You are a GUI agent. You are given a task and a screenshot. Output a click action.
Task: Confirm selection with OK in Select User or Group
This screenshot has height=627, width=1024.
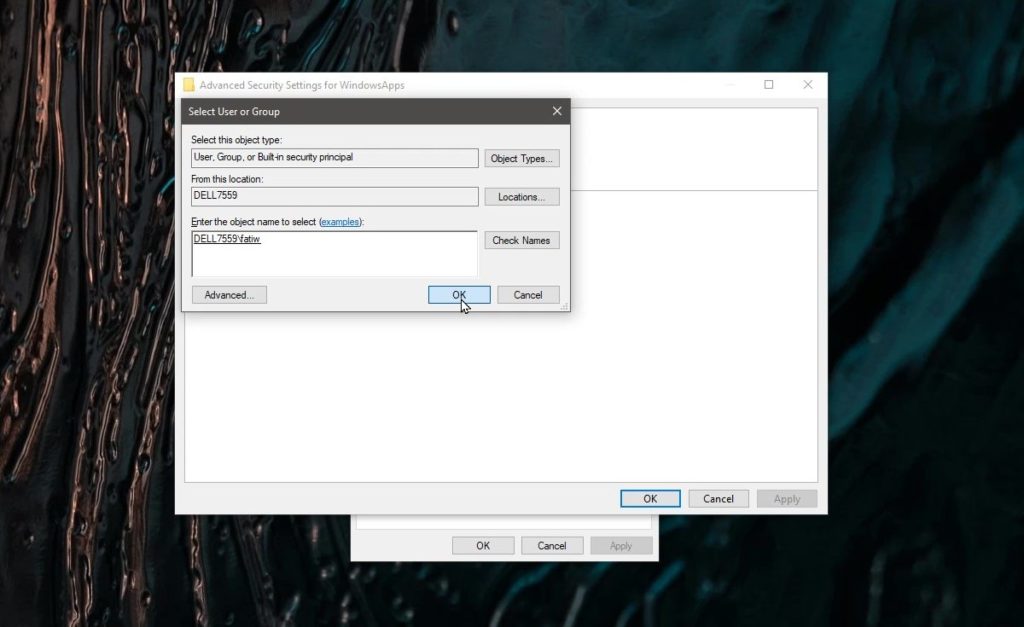click(458, 294)
